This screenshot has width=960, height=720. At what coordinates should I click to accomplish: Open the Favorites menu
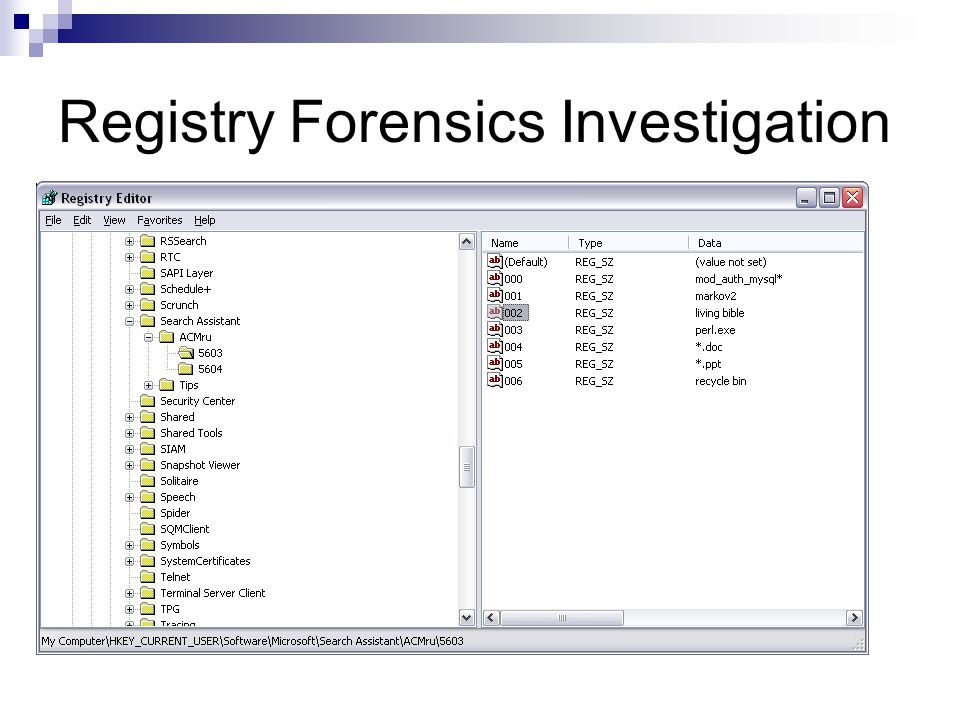pyautogui.click(x=159, y=220)
